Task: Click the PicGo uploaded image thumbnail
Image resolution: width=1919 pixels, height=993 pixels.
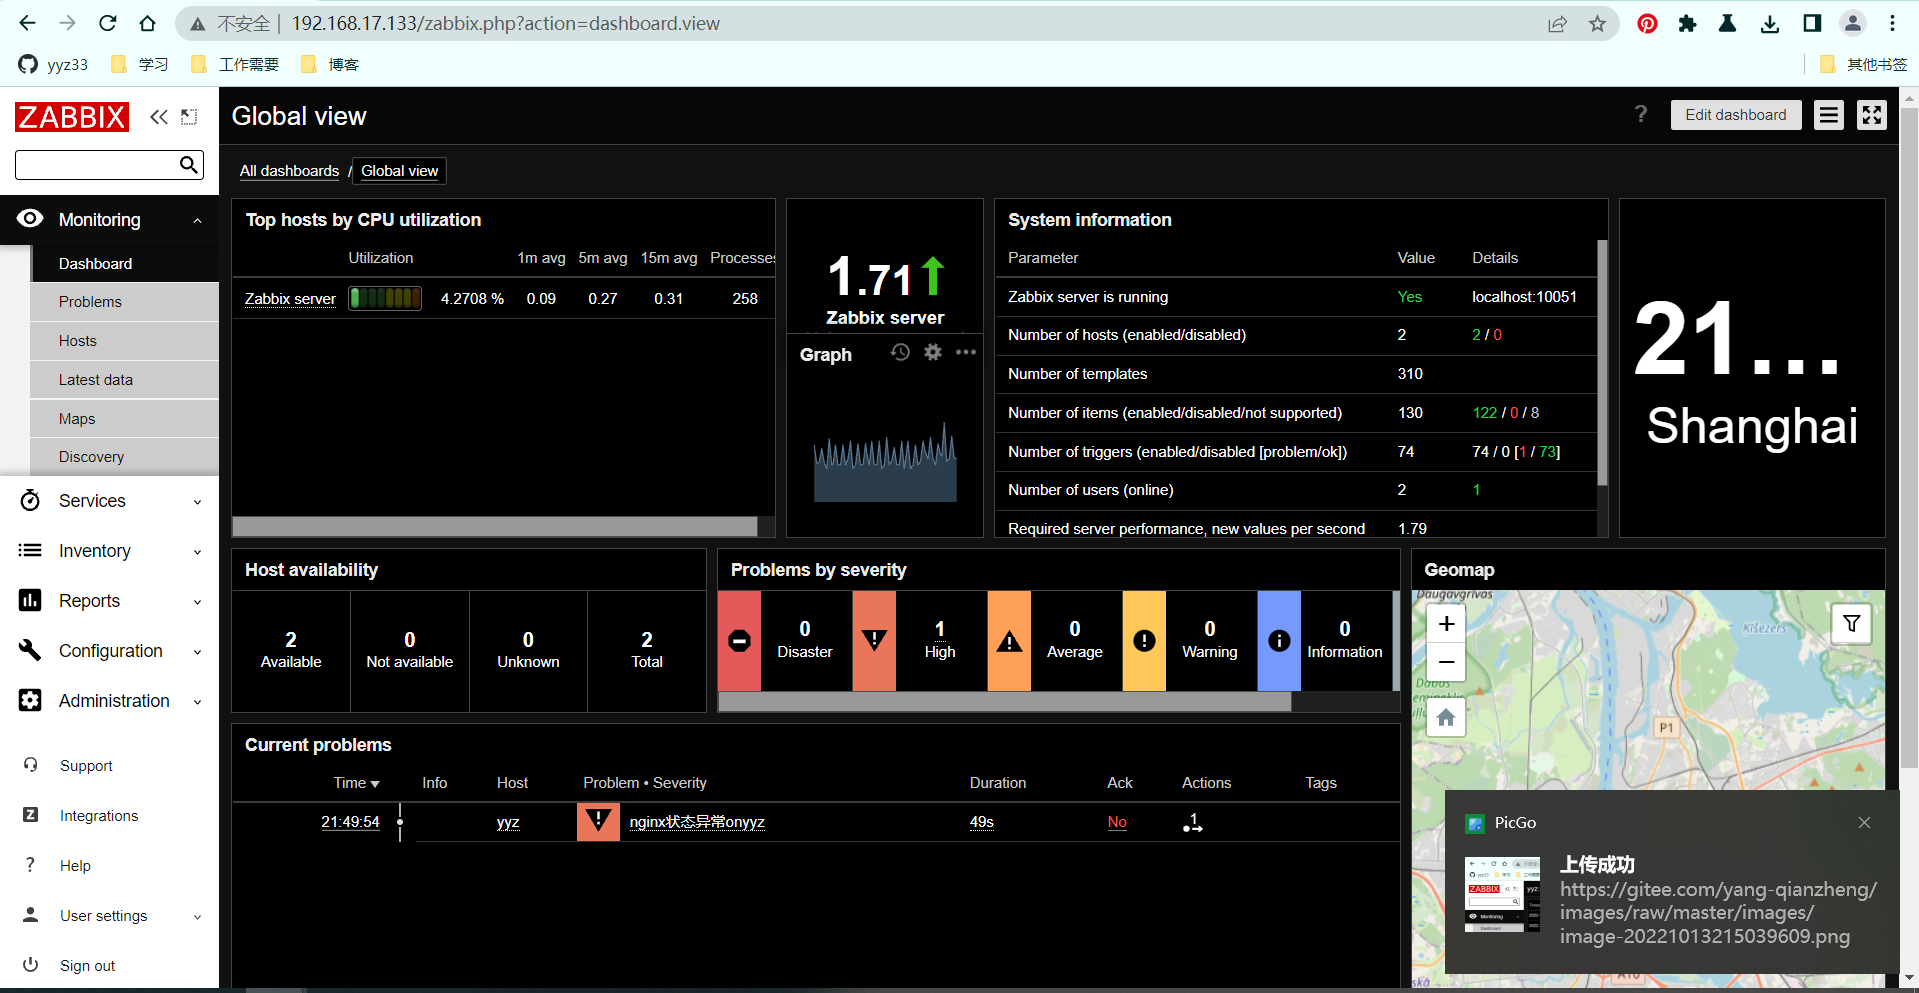Action: click(x=1503, y=895)
